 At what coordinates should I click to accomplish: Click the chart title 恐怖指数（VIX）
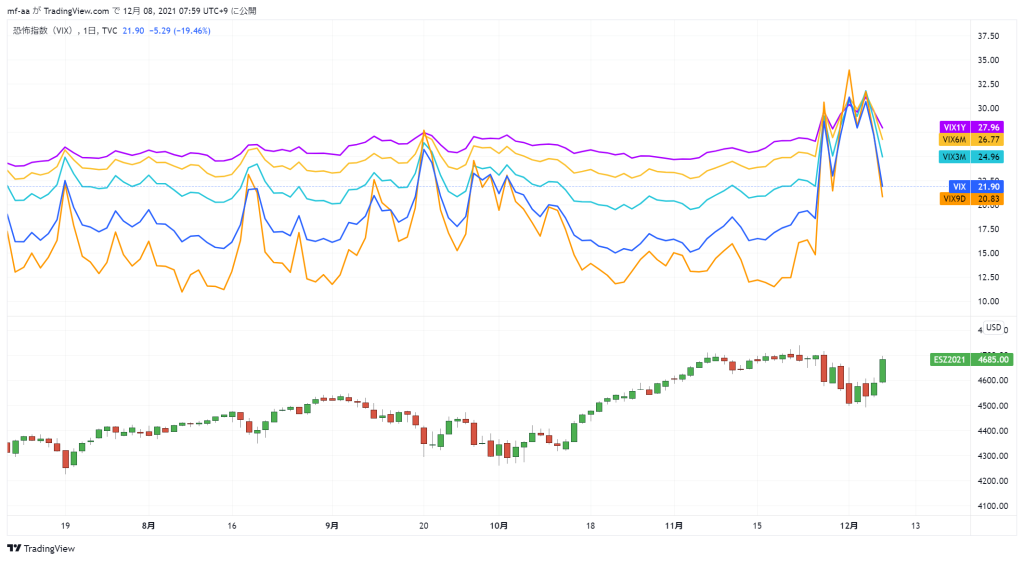(43, 31)
